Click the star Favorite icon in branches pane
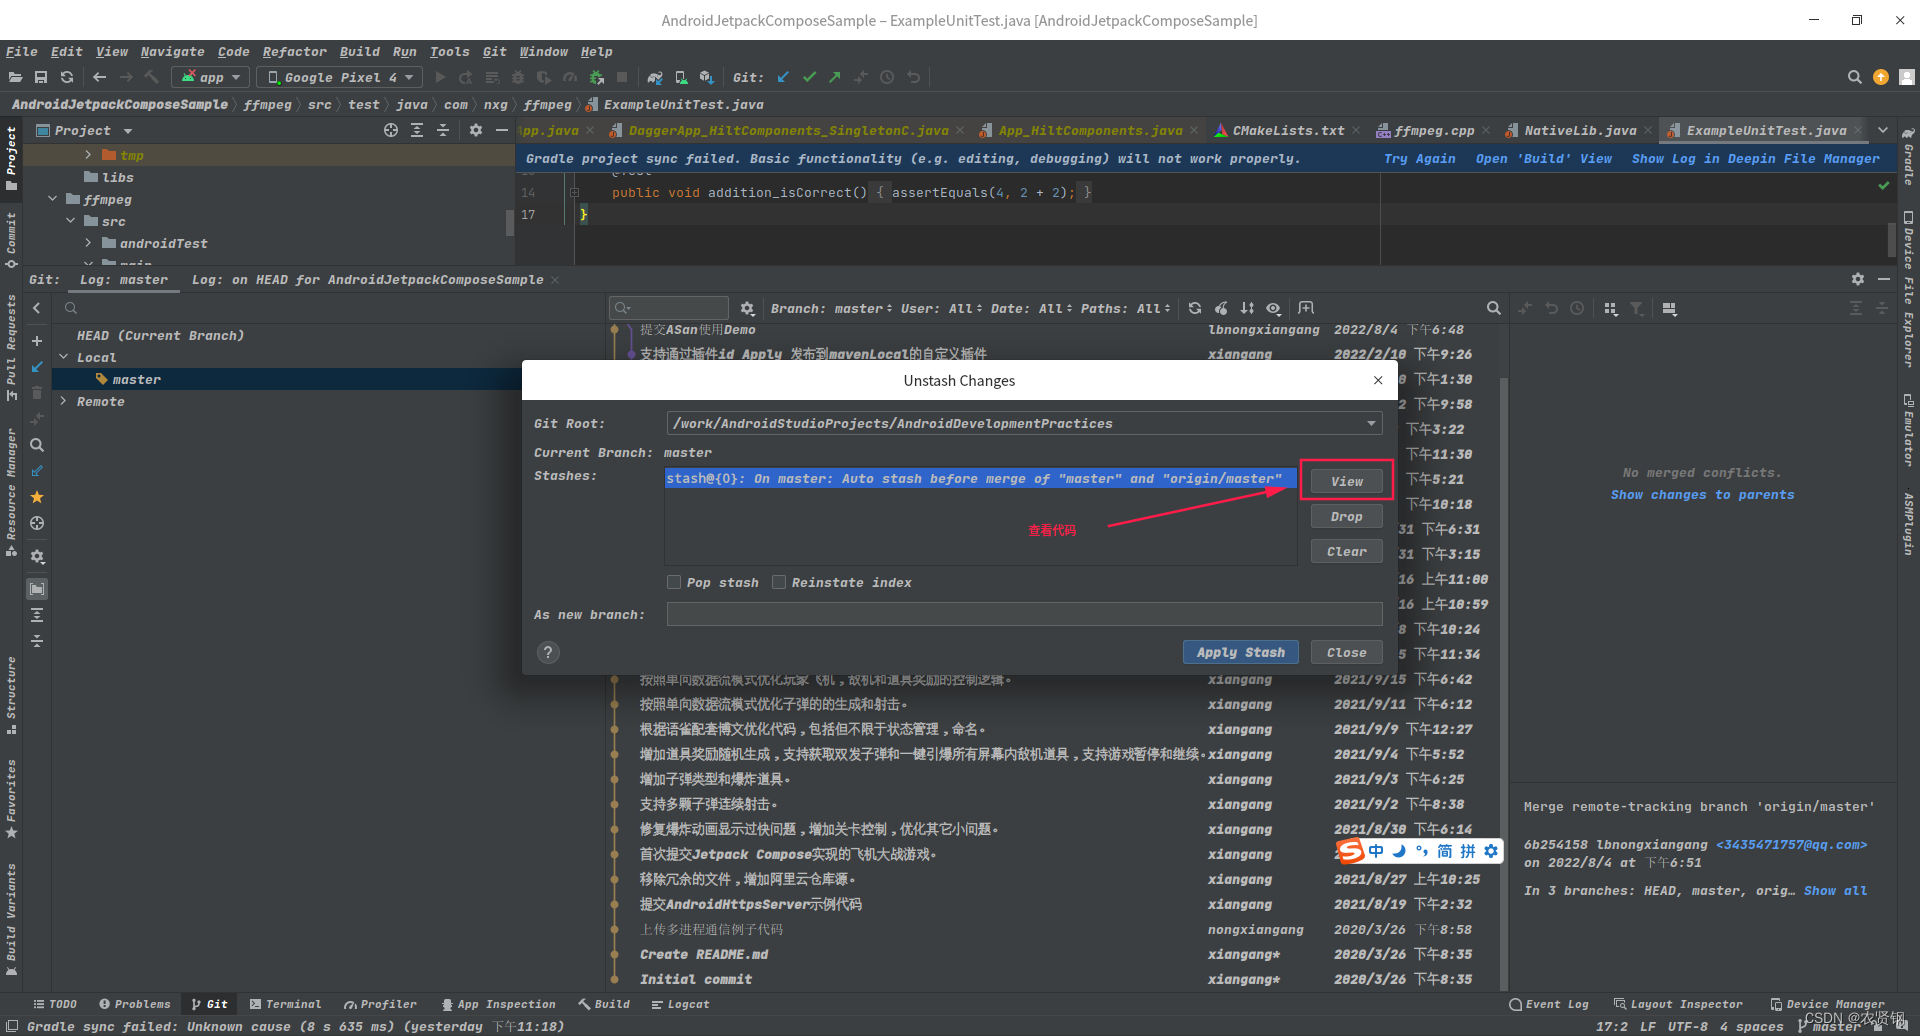The image size is (1920, 1036). [37, 497]
